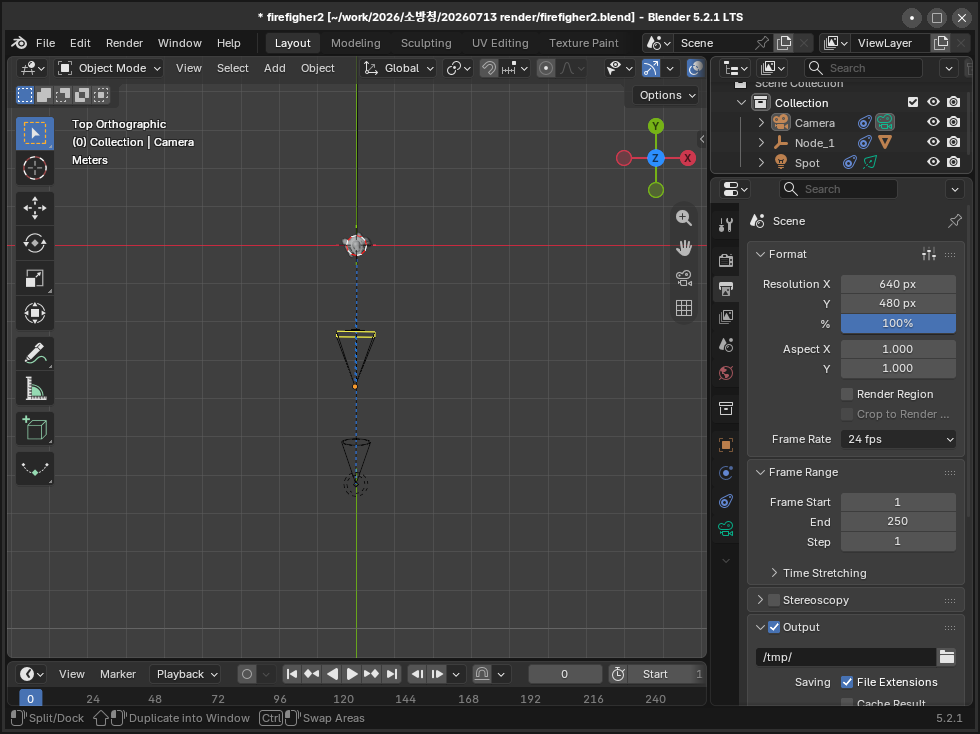
Task: Open the Render menu
Action: (124, 43)
